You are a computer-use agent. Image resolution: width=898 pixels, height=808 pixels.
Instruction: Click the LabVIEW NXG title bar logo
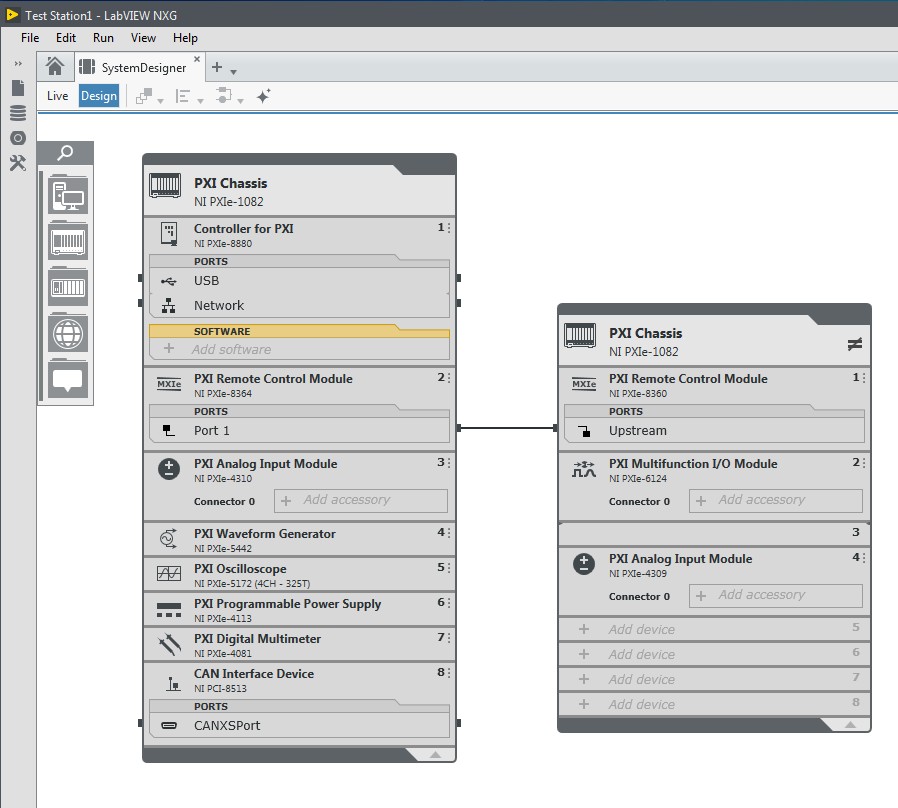click(12, 15)
